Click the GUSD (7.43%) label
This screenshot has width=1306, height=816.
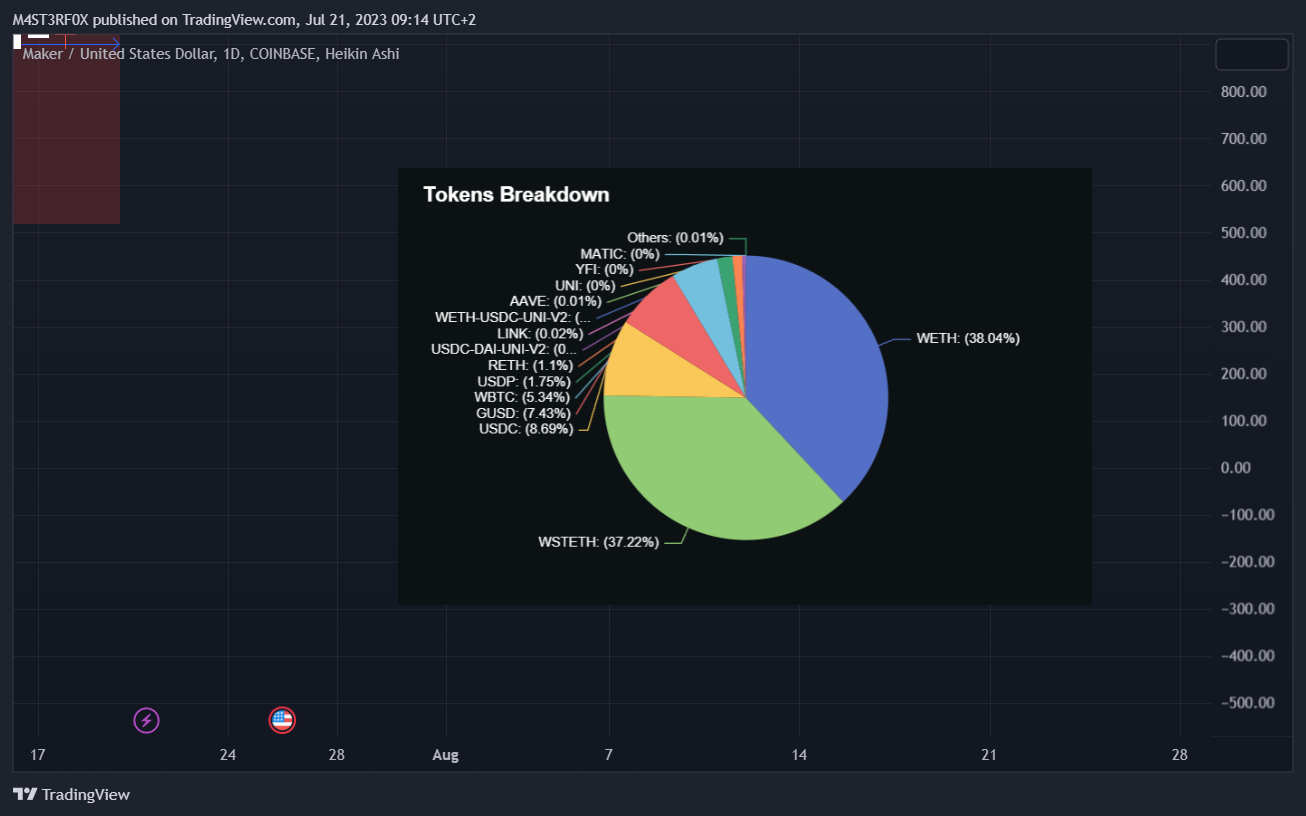pyautogui.click(x=523, y=413)
